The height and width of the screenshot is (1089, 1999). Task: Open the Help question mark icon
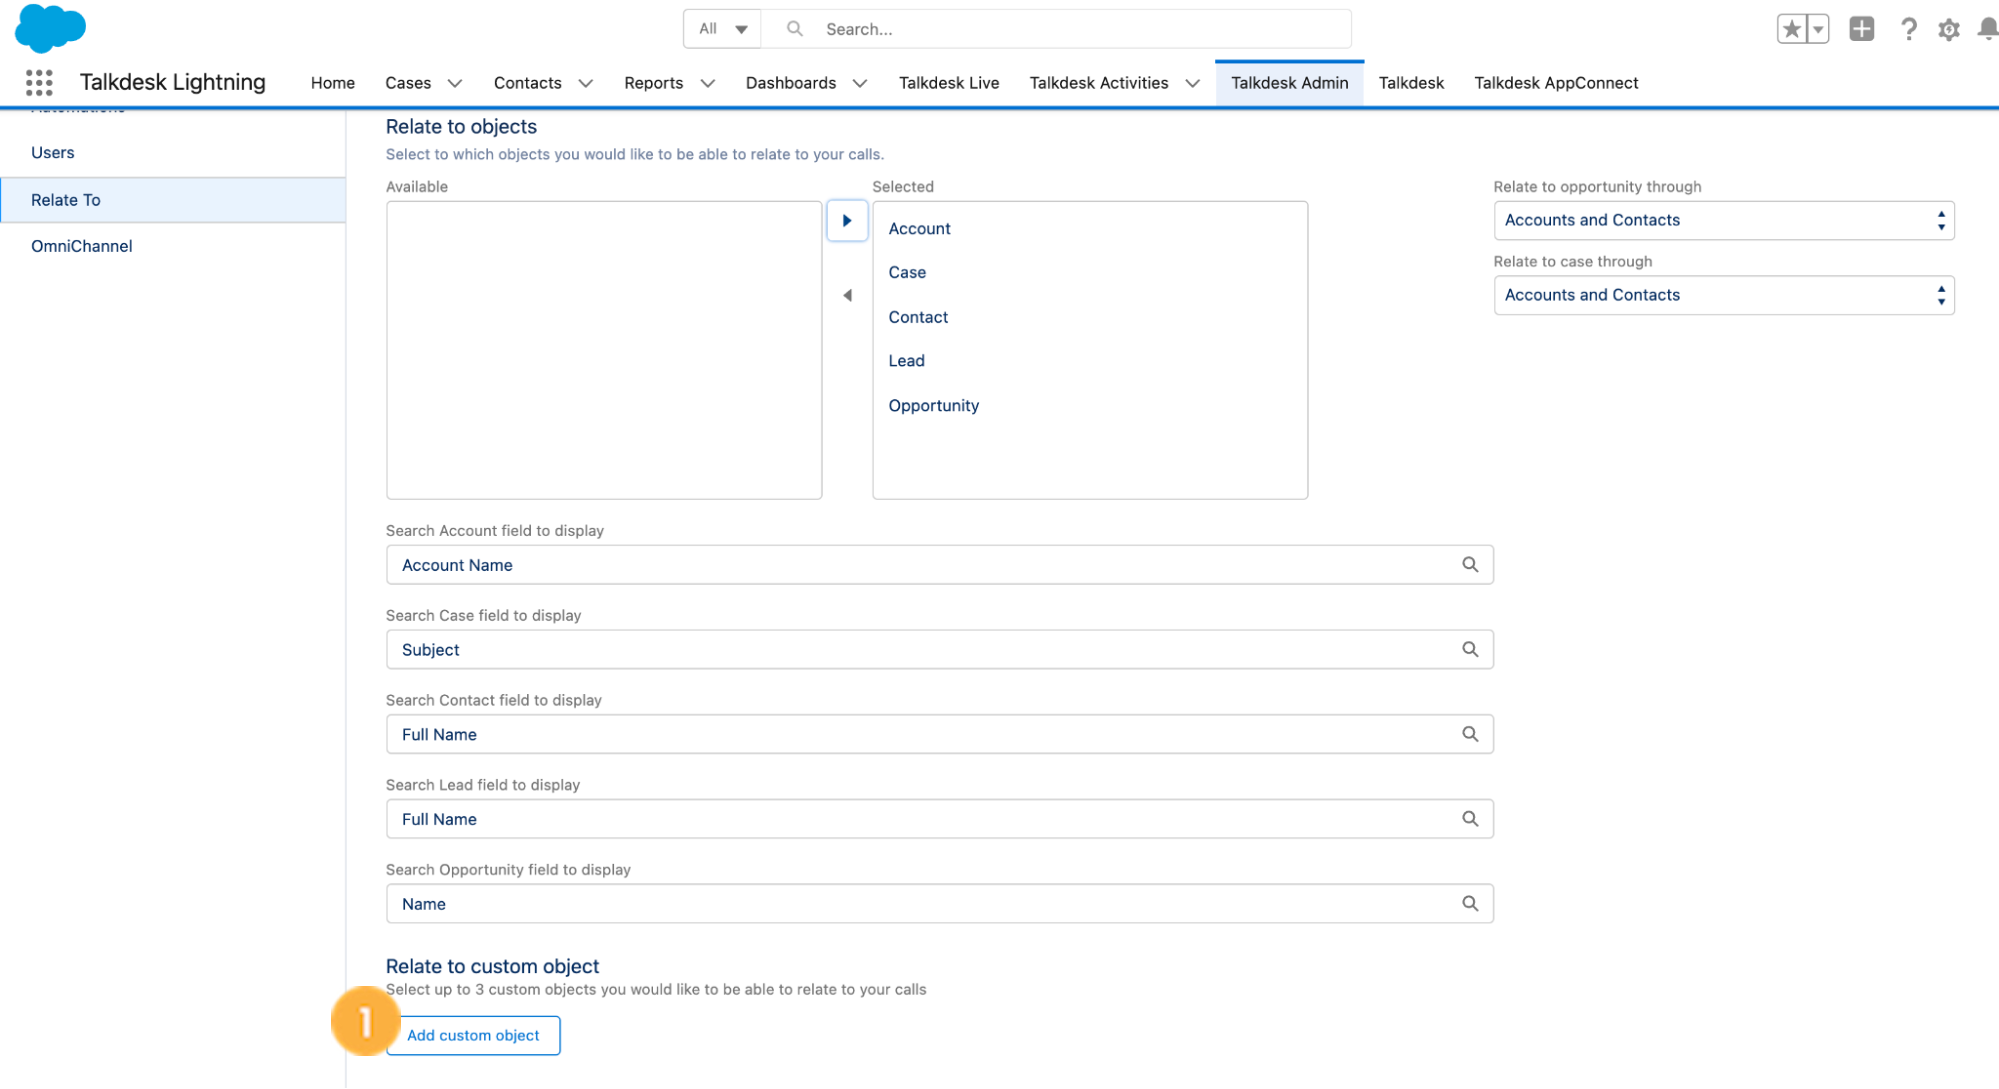(x=1908, y=29)
